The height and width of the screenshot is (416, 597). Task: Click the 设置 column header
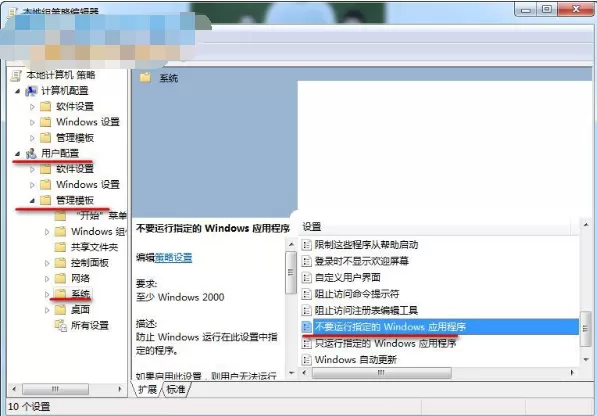pyautogui.click(x=434, y=227)
